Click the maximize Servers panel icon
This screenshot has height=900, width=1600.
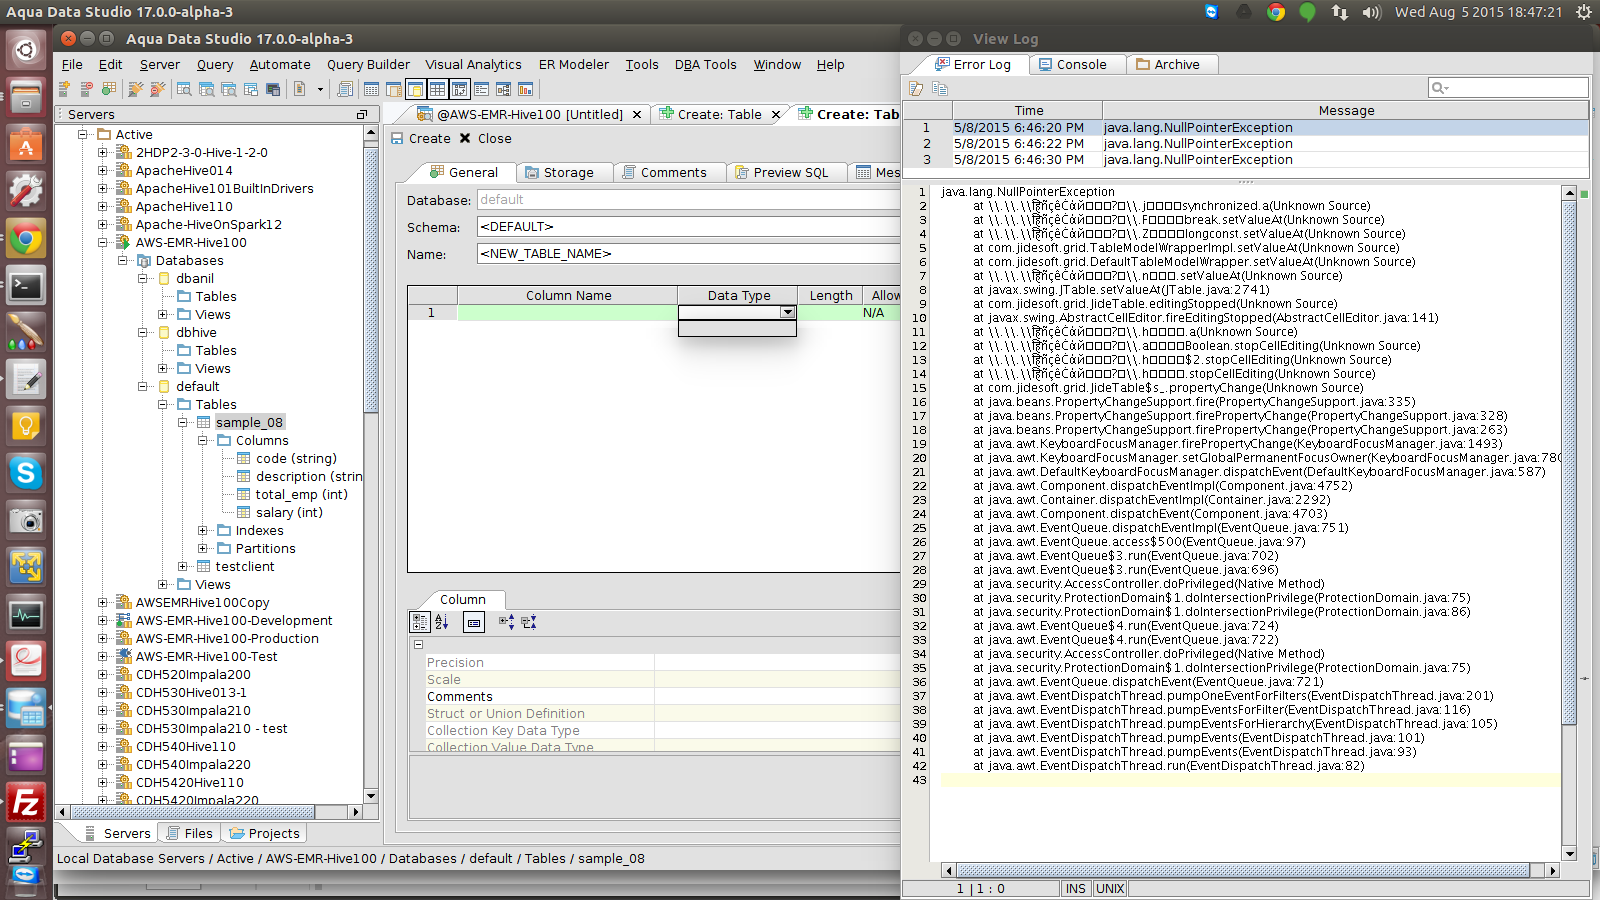(362, 115)
